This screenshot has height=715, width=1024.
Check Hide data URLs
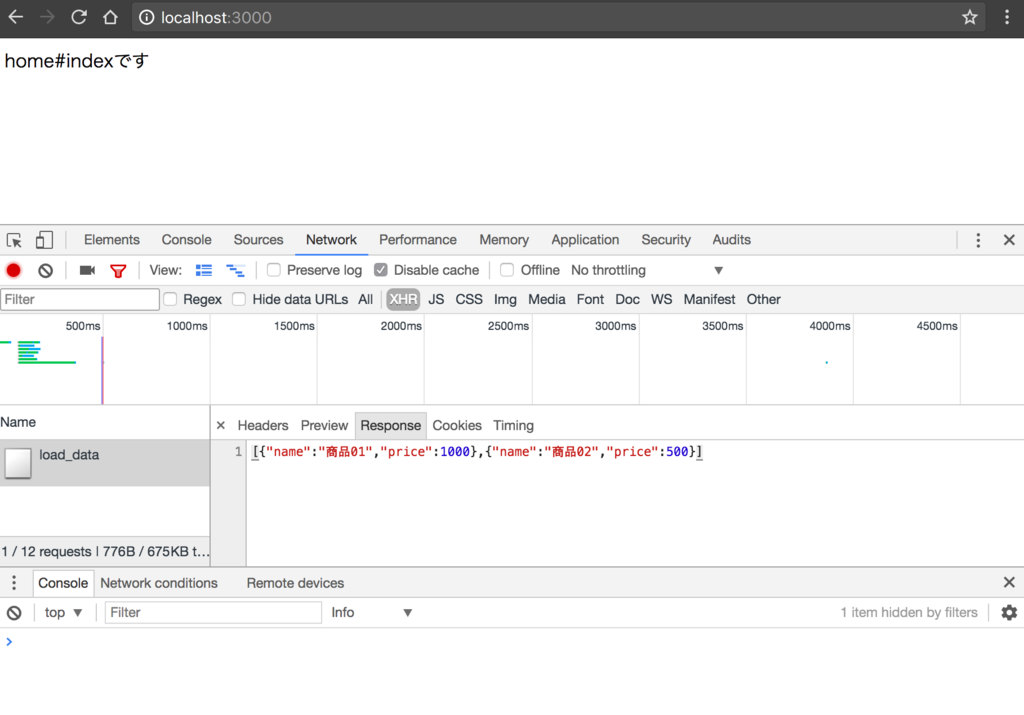click(239, 299)
